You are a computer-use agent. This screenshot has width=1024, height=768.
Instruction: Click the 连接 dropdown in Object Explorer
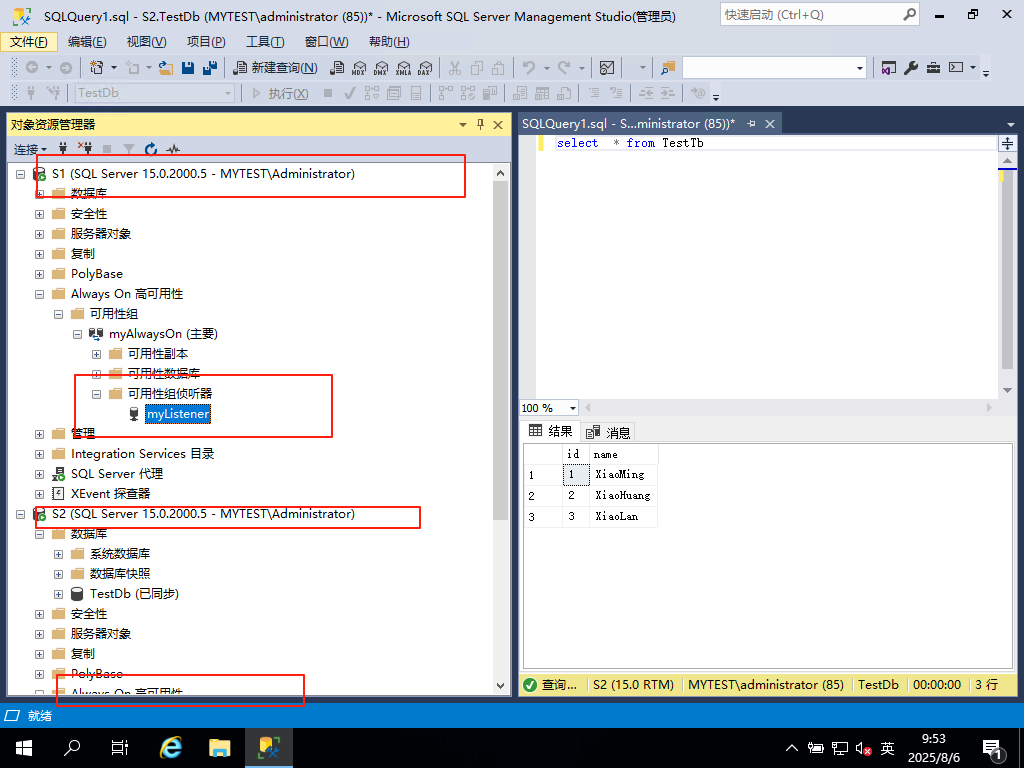tap(30, 150)
